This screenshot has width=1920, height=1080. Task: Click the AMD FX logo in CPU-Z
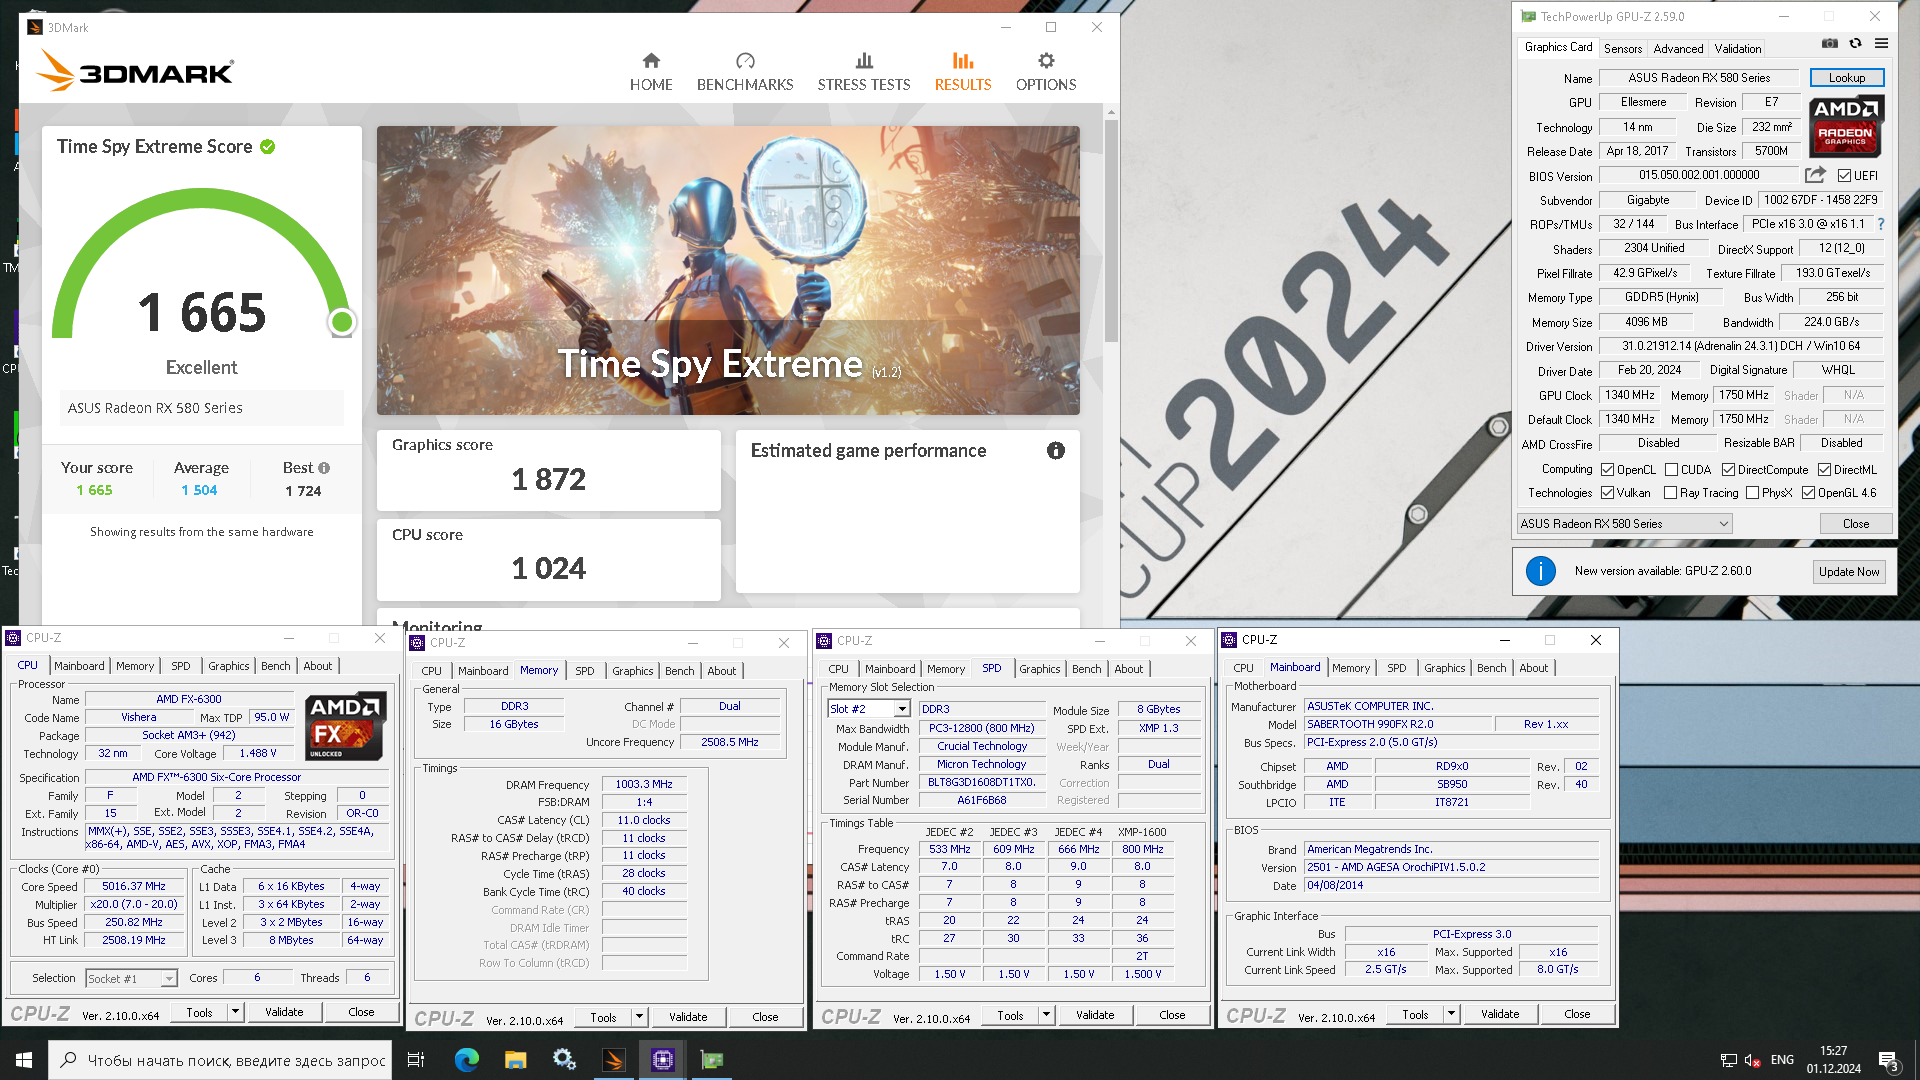pyautogui.click(x=345, y=726)
